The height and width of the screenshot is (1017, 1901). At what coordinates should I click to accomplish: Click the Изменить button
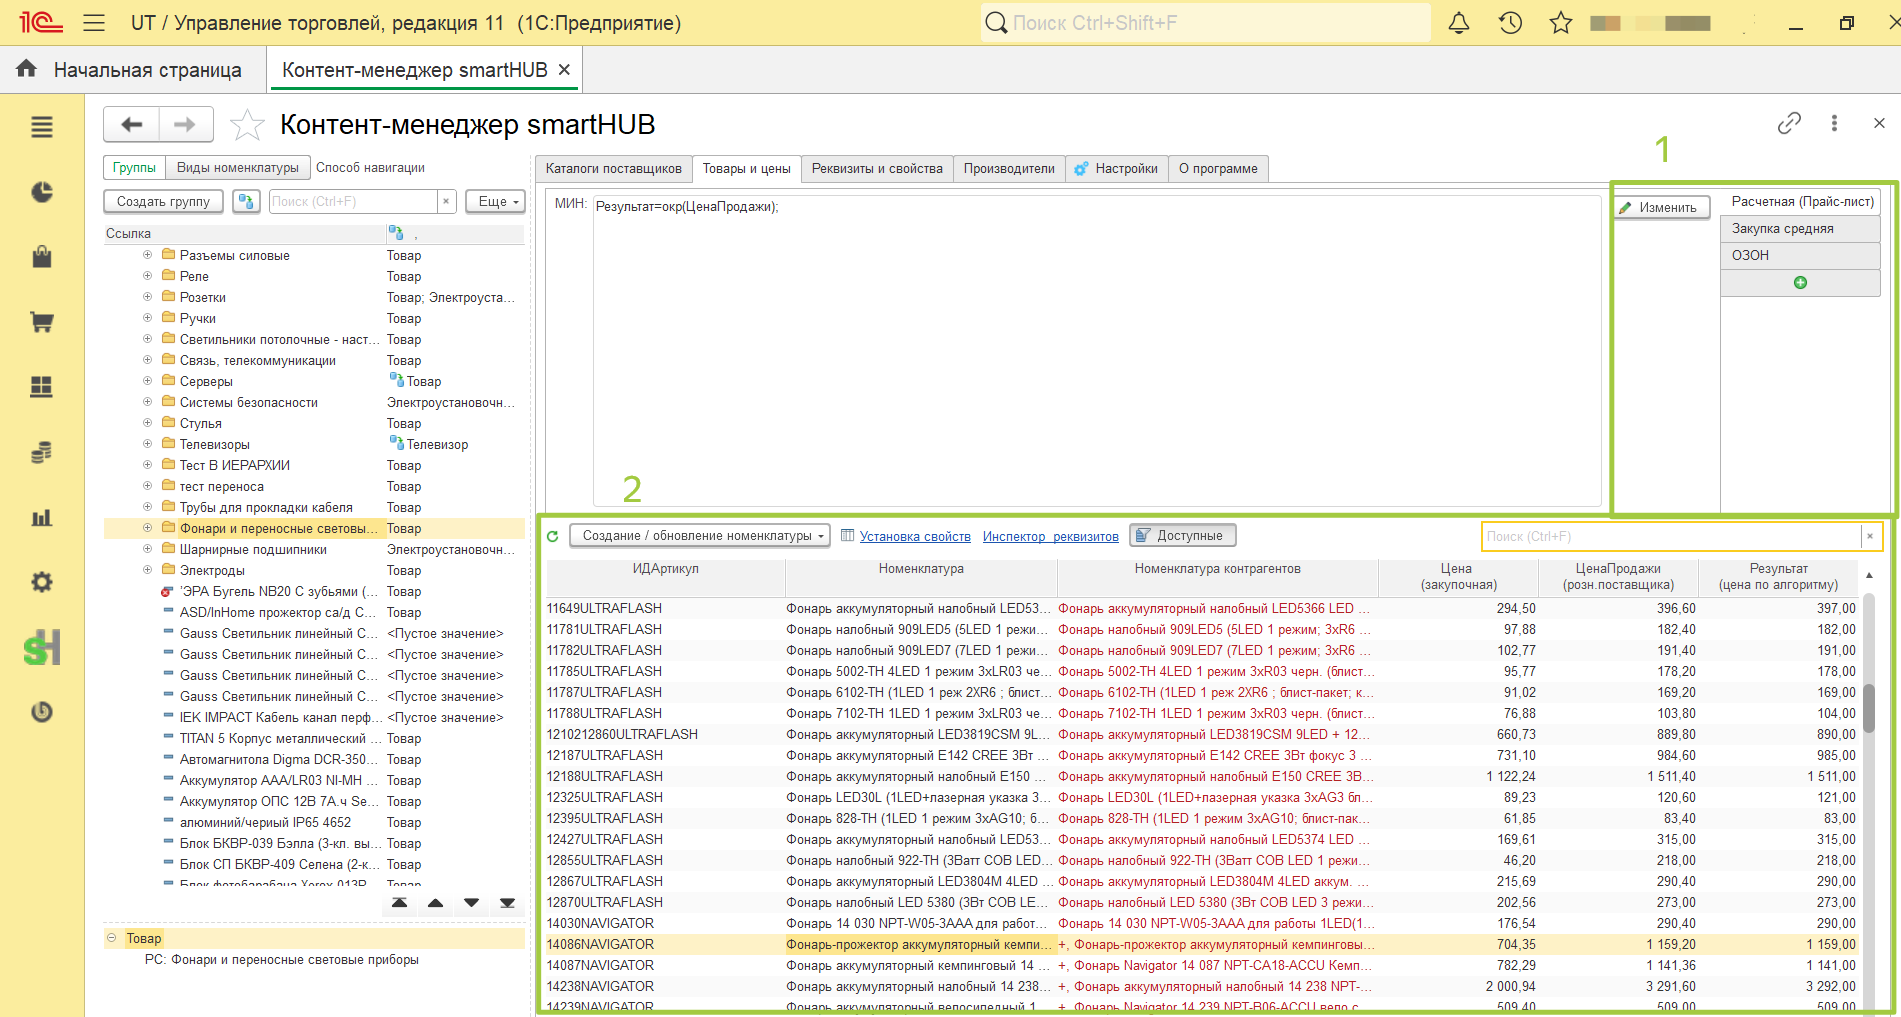tap(1661, 207)
